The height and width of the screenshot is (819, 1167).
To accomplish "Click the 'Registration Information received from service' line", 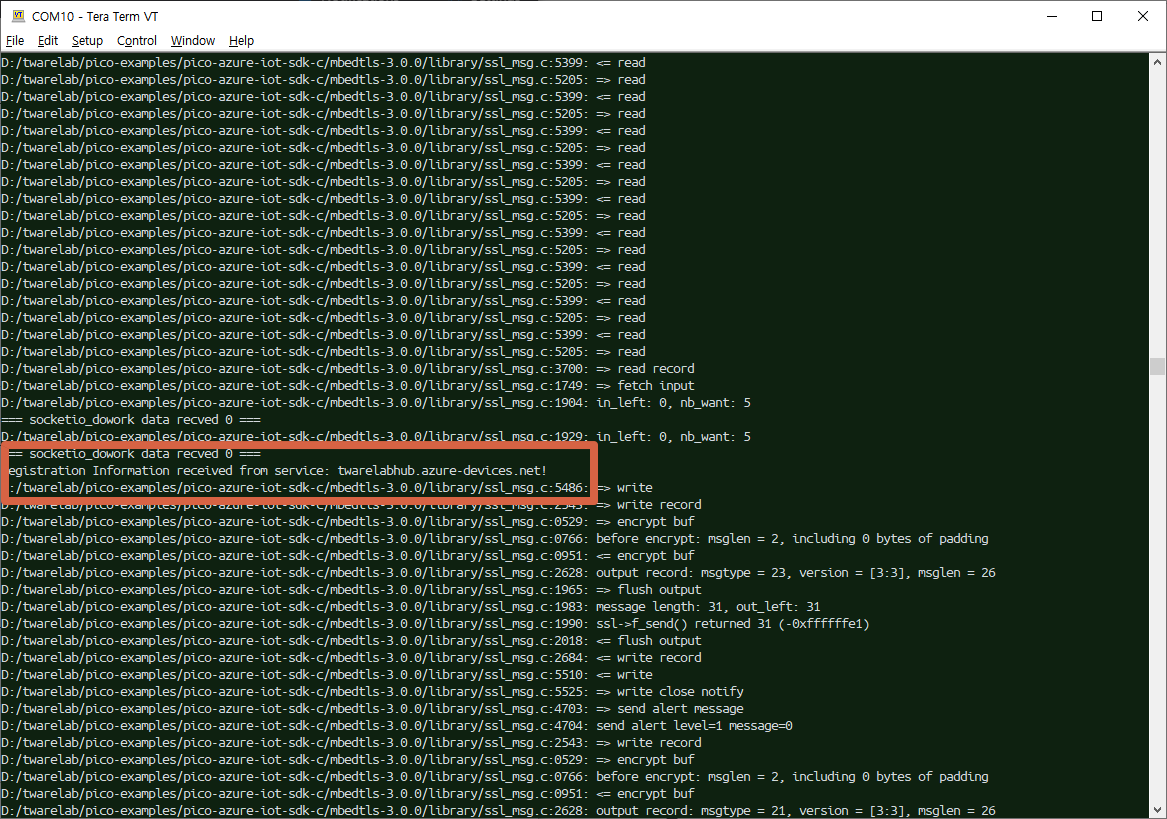I will (278, 471).
